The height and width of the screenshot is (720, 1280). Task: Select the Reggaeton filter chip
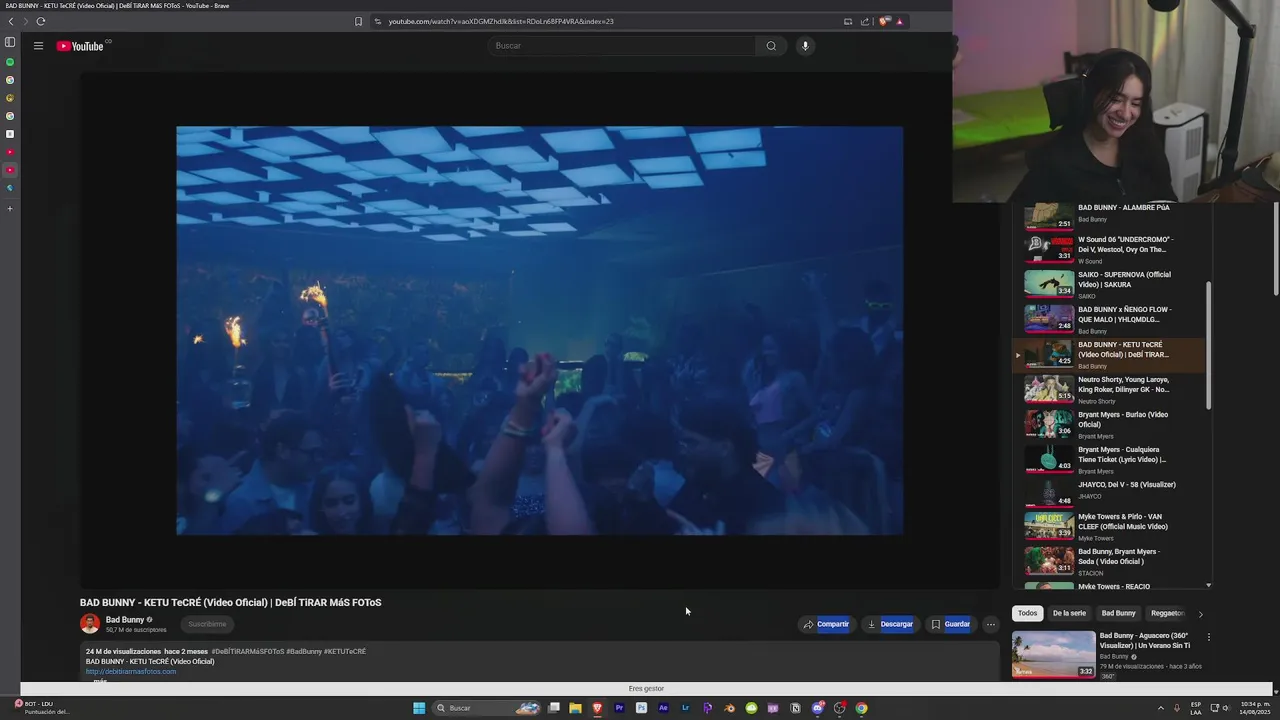tap(1167, 613)
